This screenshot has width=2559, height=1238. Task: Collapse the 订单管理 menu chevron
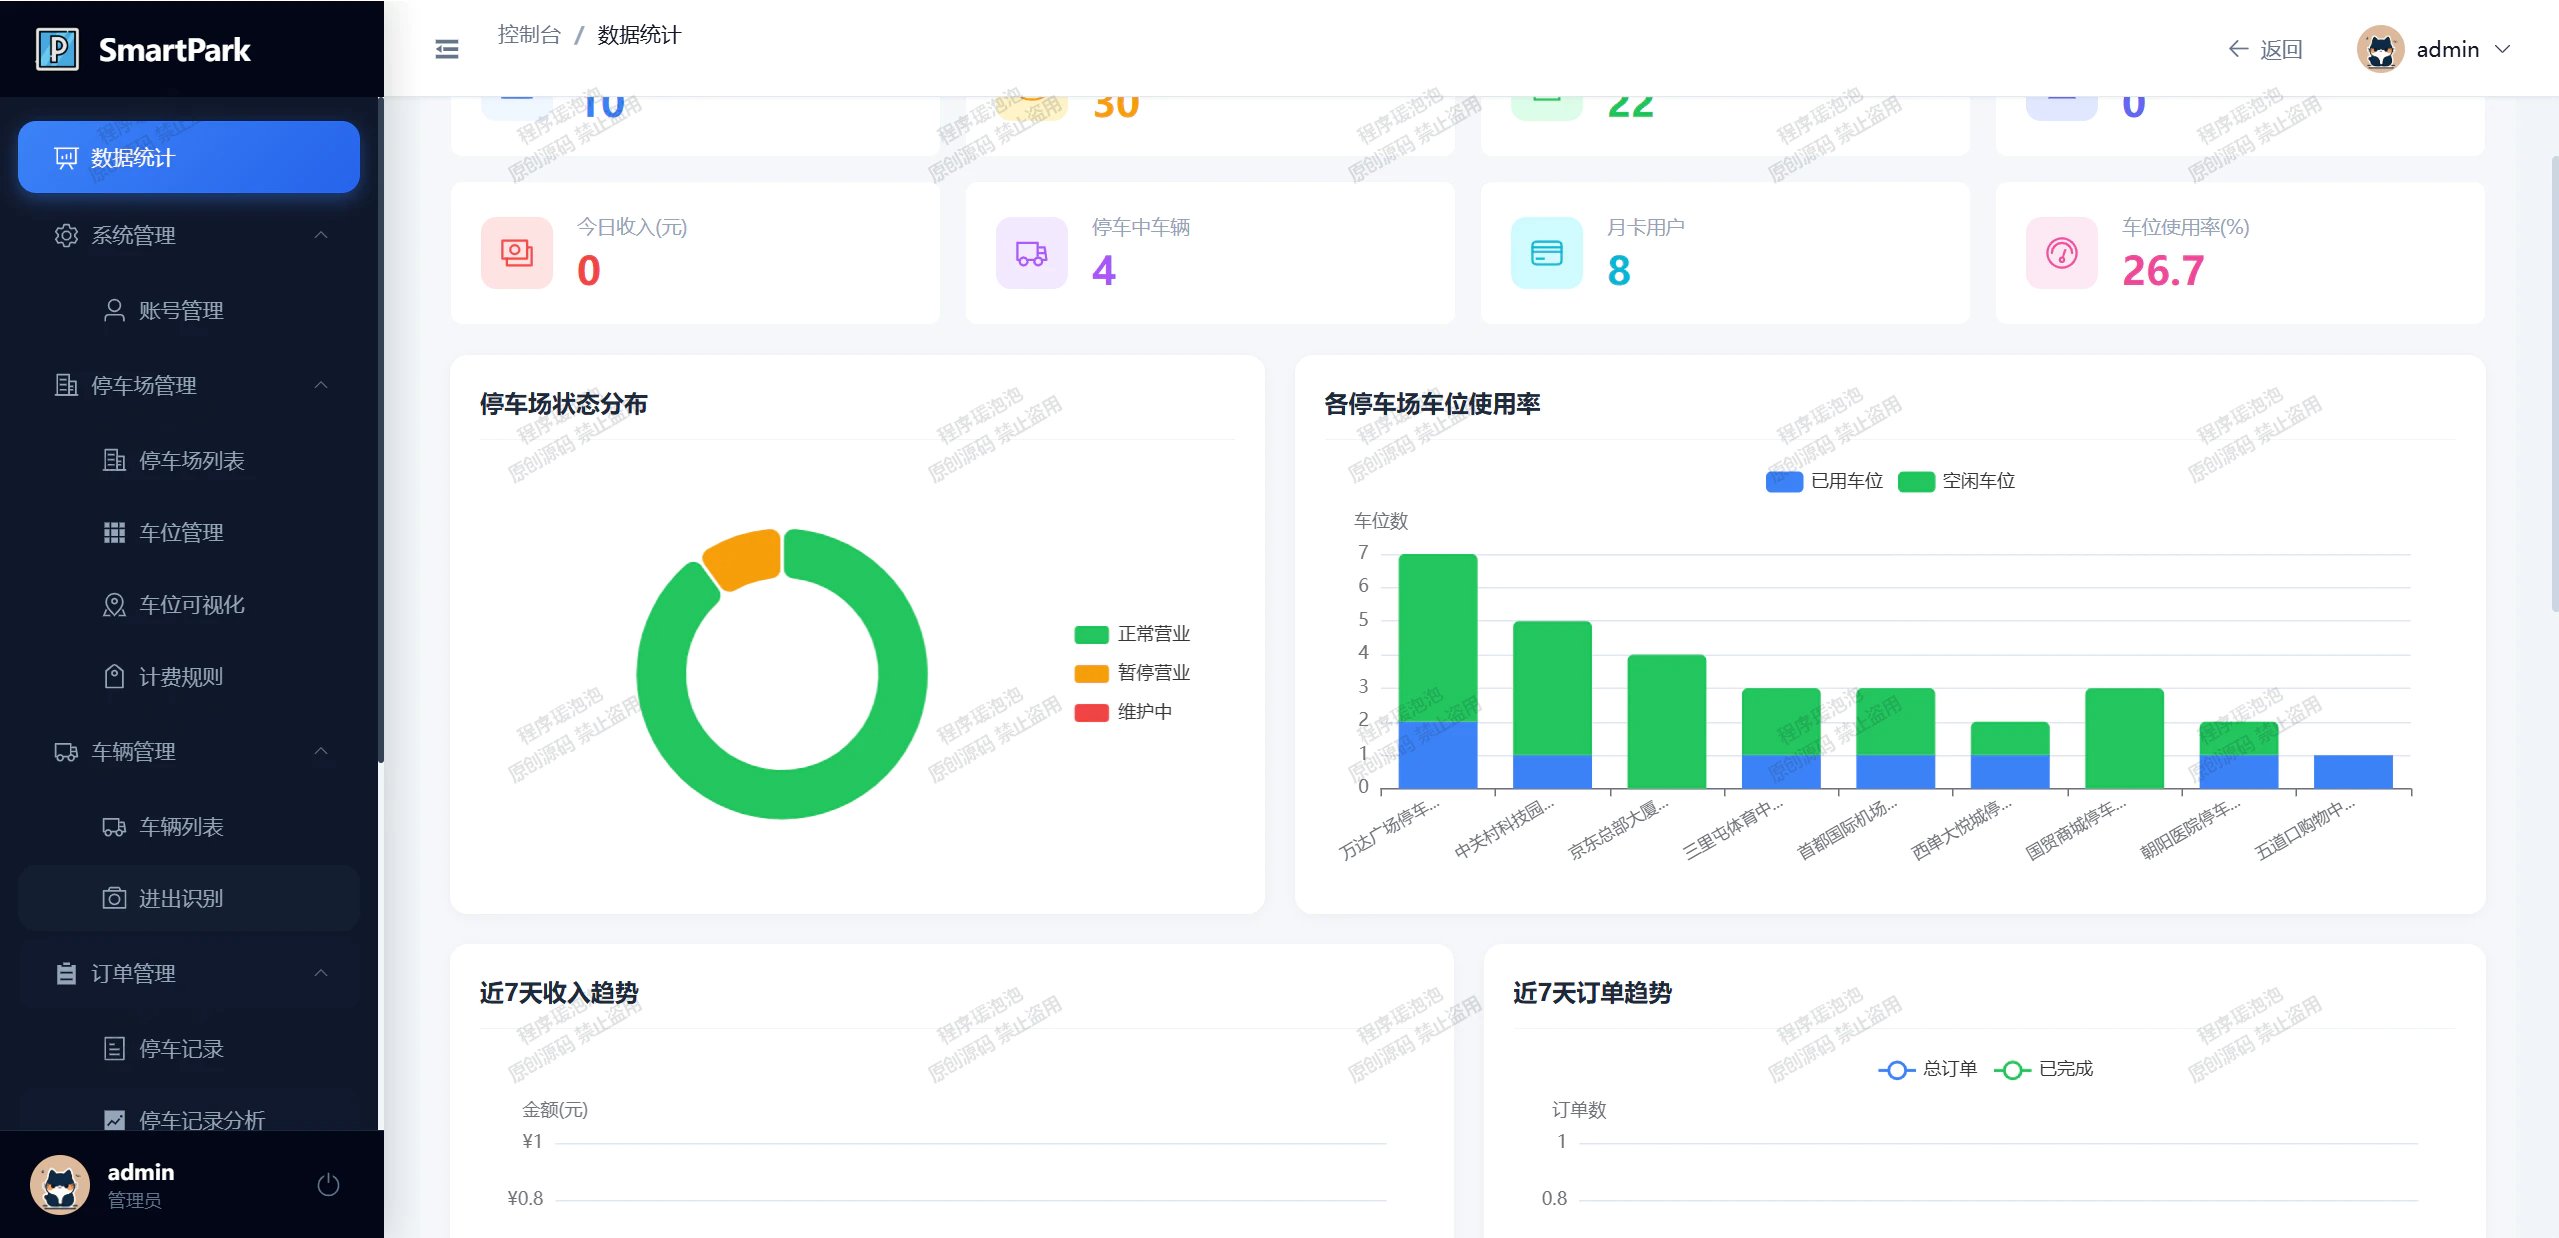[x=321, y=973]
